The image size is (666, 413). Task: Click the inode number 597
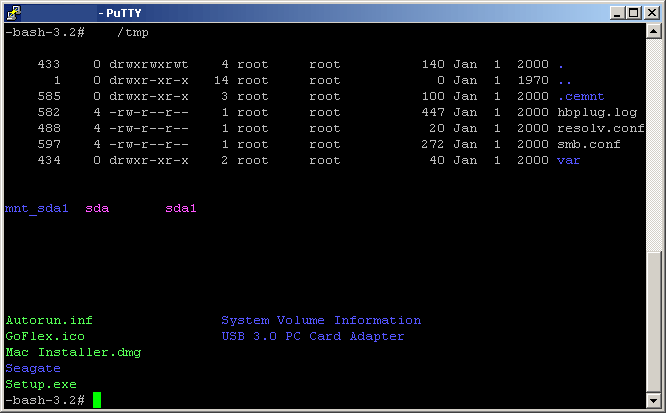click(x=49, y=144)
